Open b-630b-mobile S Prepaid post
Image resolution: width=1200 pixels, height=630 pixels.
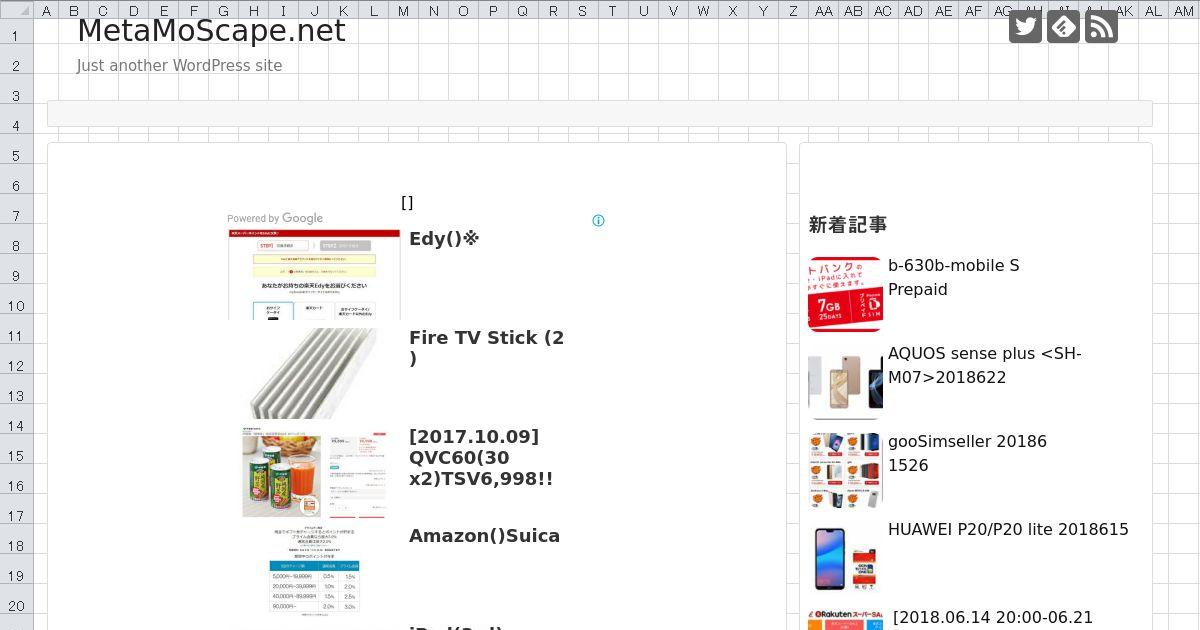[x=953, y=277]
